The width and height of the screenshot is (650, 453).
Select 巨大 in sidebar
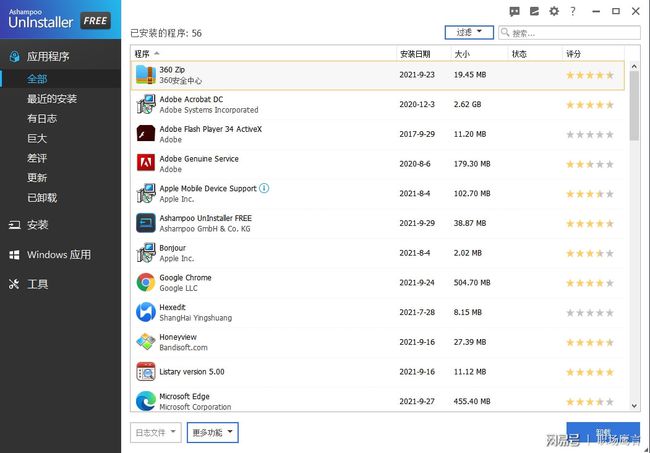[37, 138]
